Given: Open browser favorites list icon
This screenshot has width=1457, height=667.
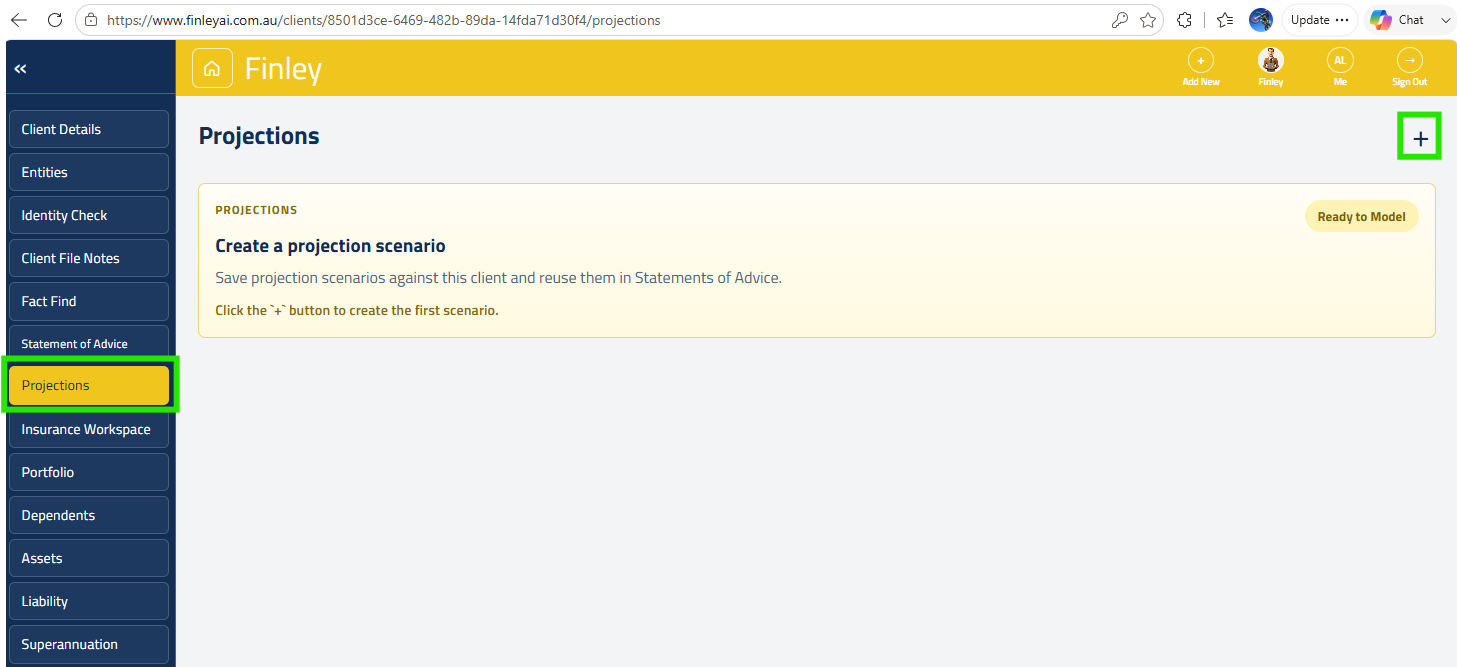Looking at the screenshot, I should (1225, 20).
